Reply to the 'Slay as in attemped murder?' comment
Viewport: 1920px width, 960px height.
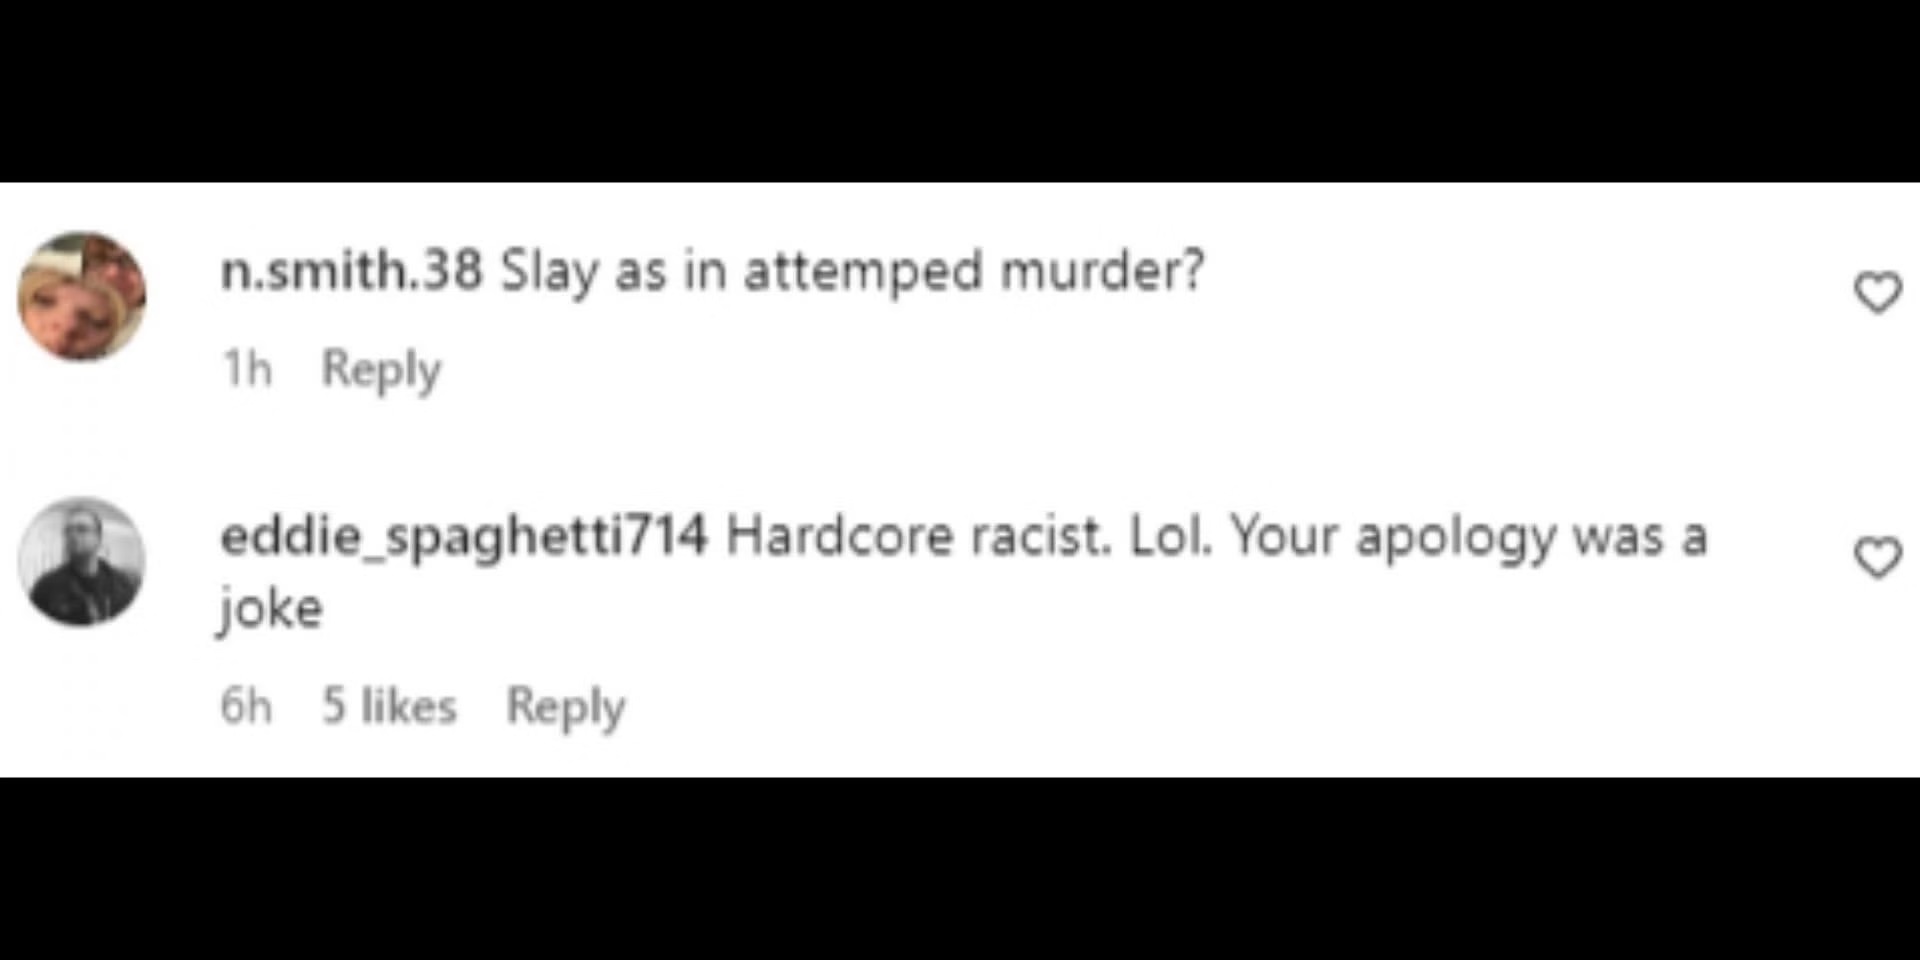coord(381,371)
